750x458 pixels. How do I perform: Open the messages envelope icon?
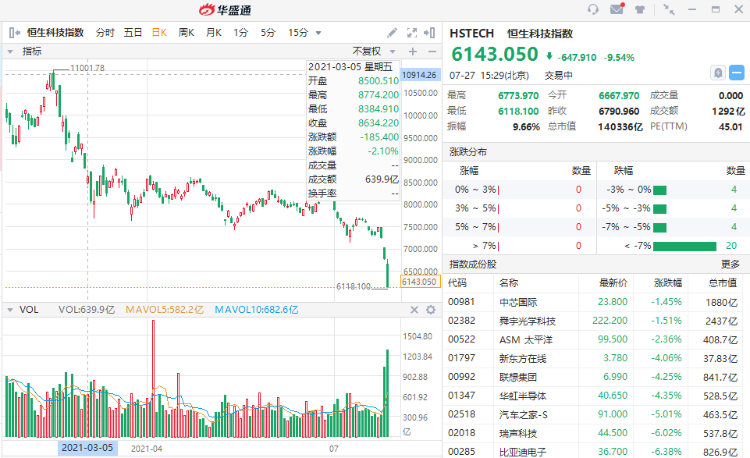(617, 9)
